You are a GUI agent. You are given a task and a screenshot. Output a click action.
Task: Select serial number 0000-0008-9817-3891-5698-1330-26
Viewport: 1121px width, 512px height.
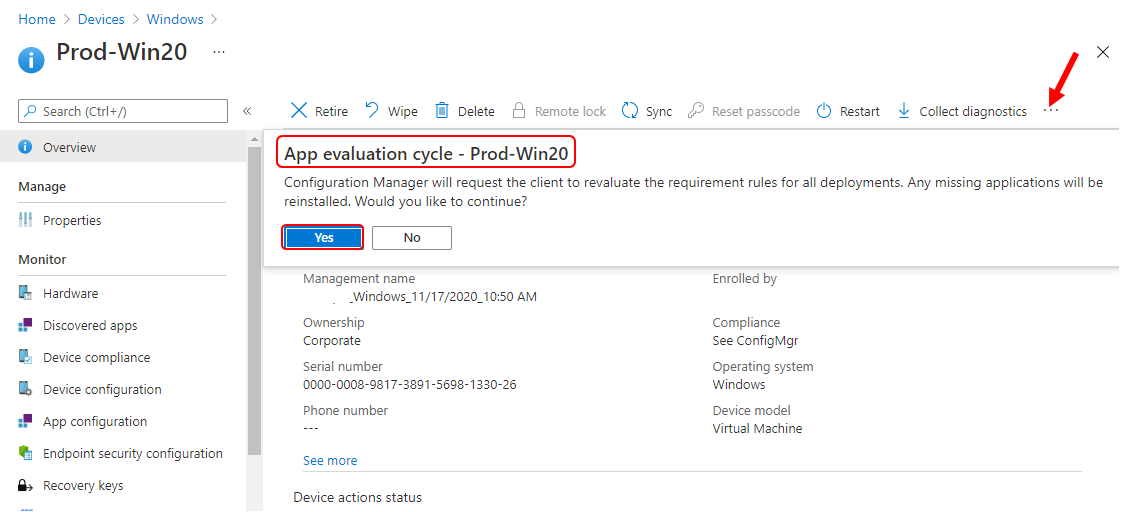coord(410,385)
